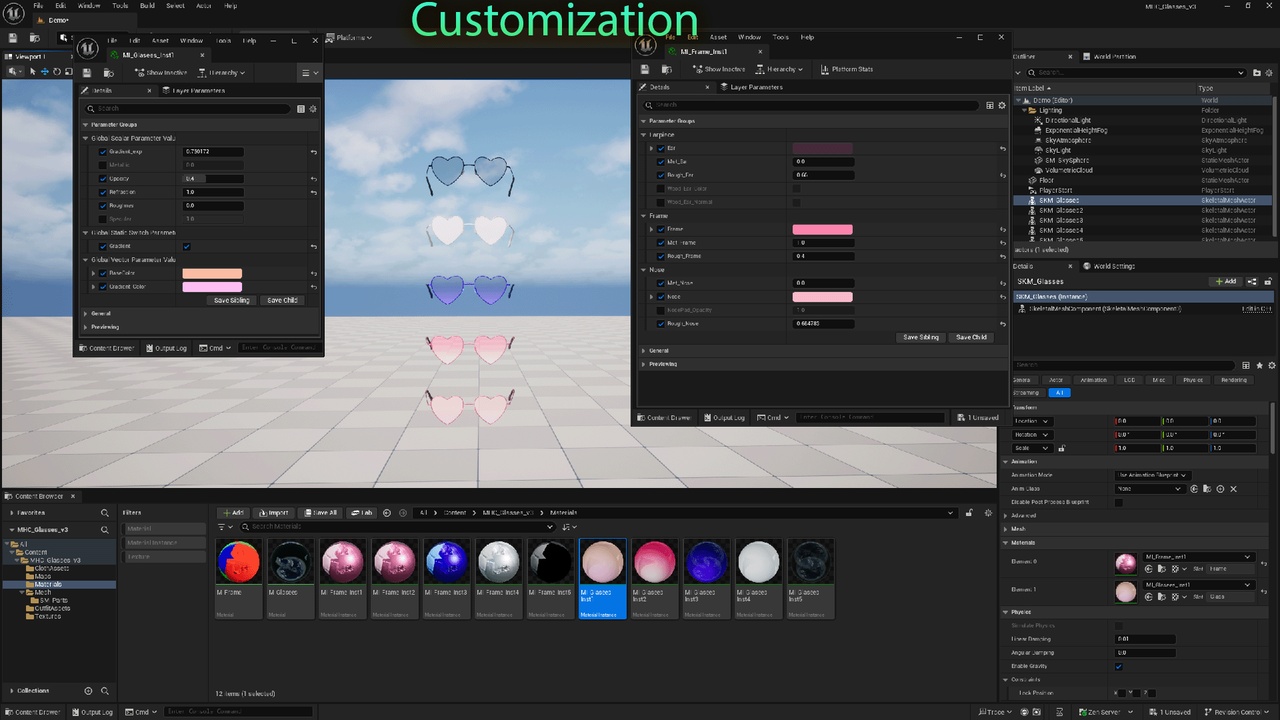The image size is (1280, 720).
Task: Toggle Rough_Nose override checkbox
Action: pyautogui.click(x=660, y=324)
